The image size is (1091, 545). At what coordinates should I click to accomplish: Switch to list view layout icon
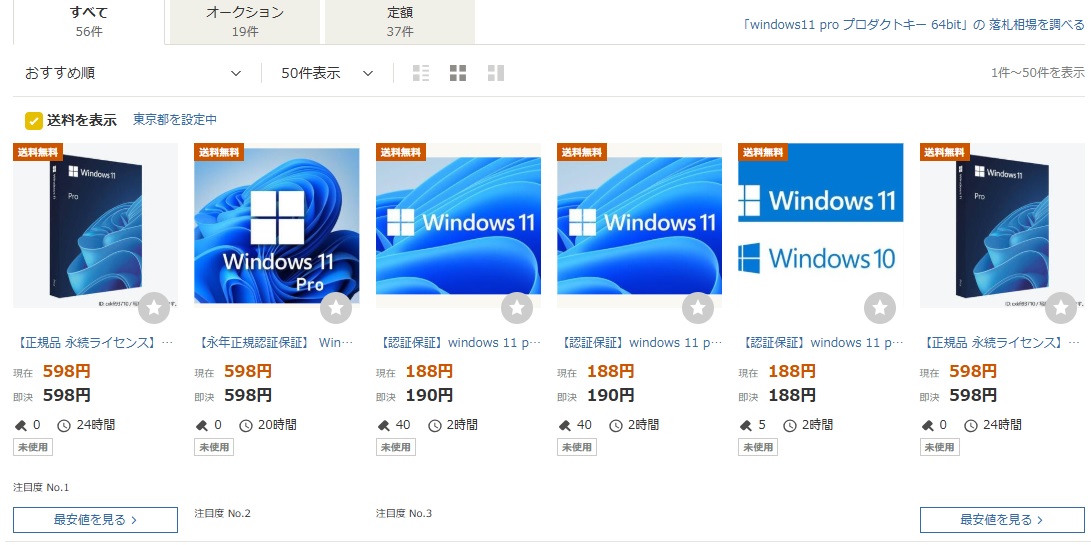421,73
